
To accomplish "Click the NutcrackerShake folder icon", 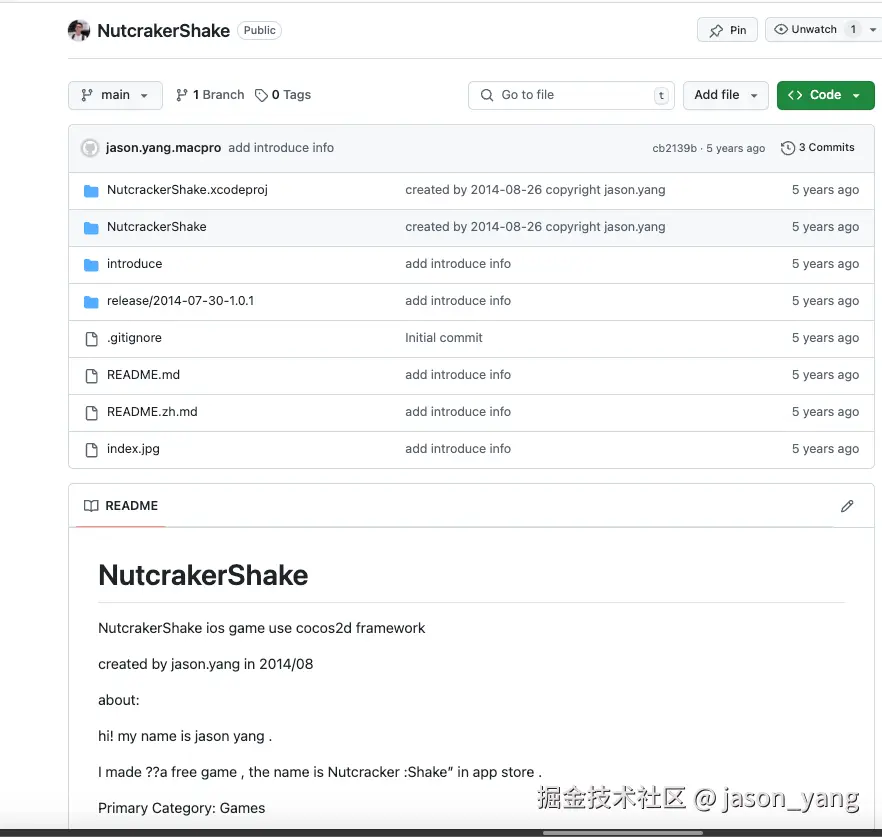I will click(x=91, y=228).
